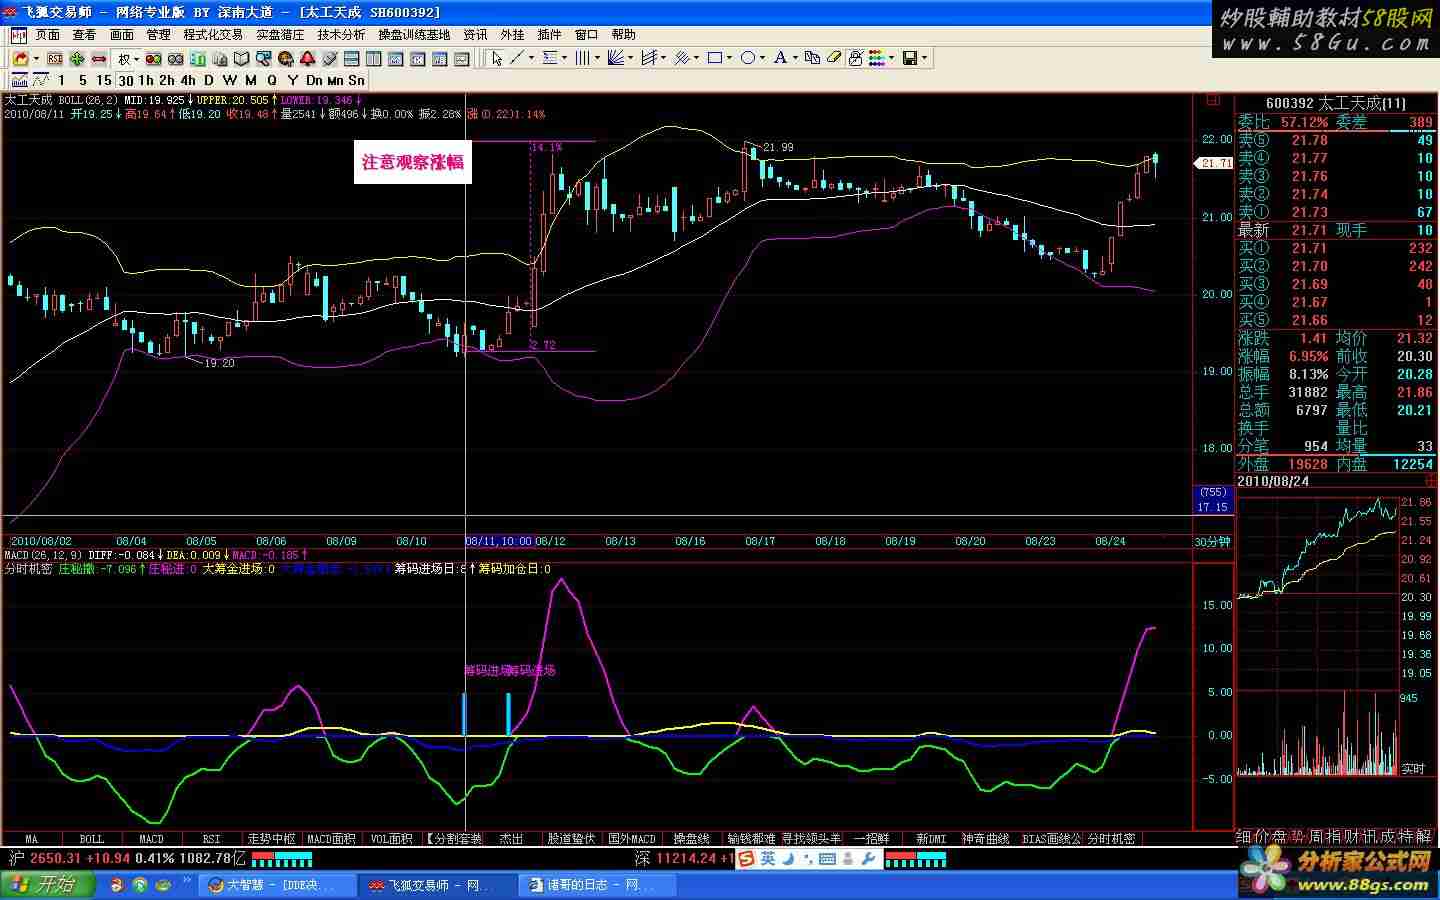
Task: Select the fan lines drawing tool
Action: (x=616, y=58)
